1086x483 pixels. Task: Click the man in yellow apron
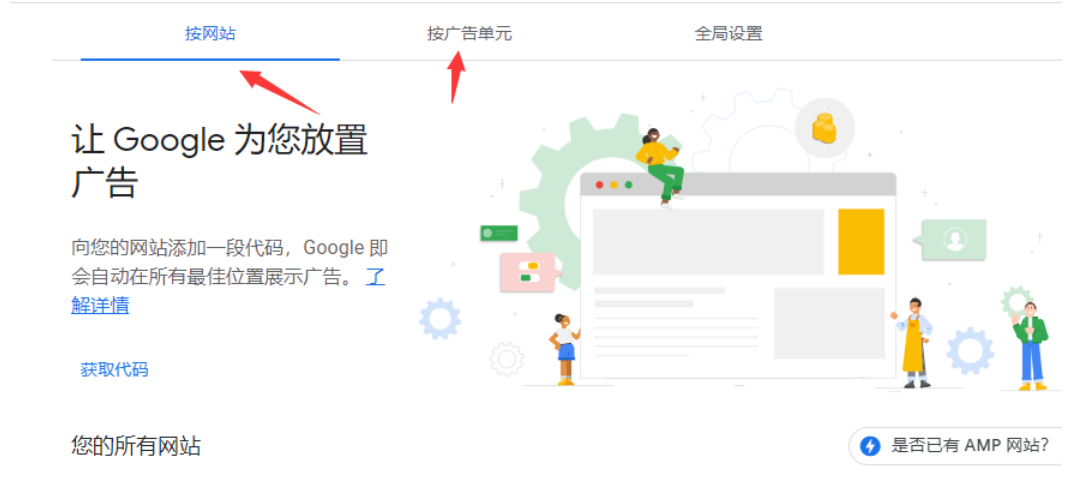[914, 342]
